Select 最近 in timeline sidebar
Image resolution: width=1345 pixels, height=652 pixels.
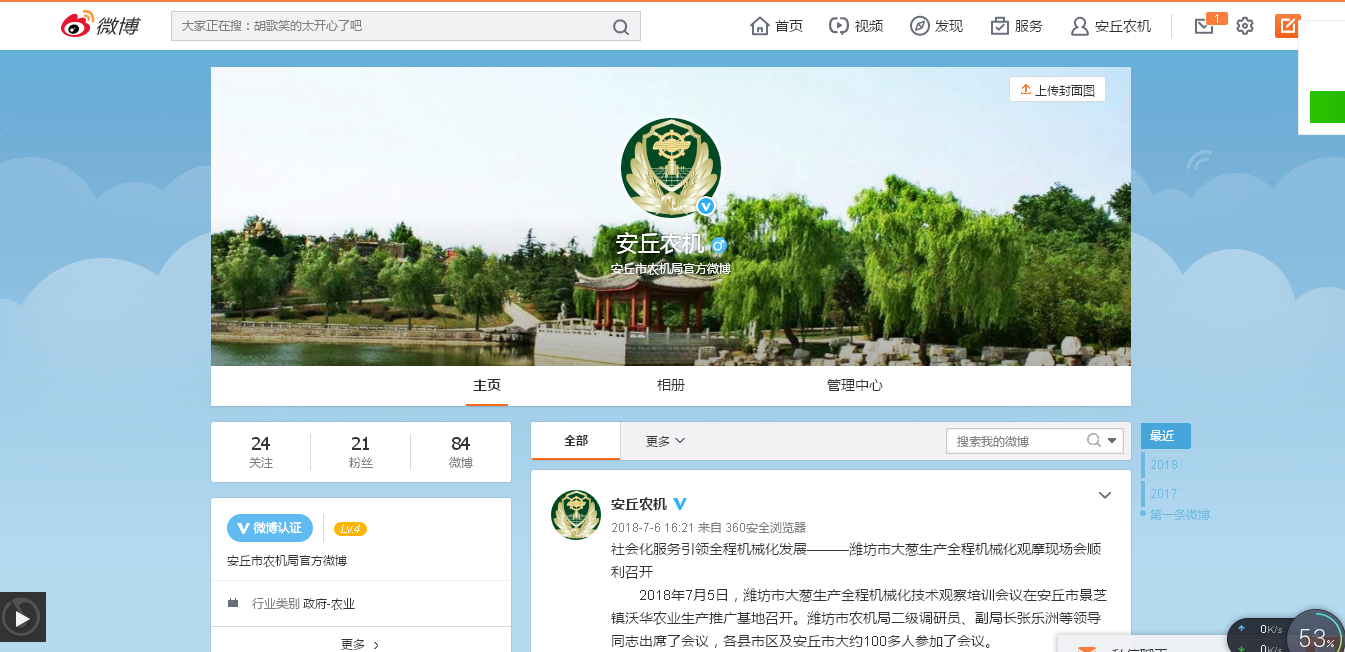pos(1166,436)
